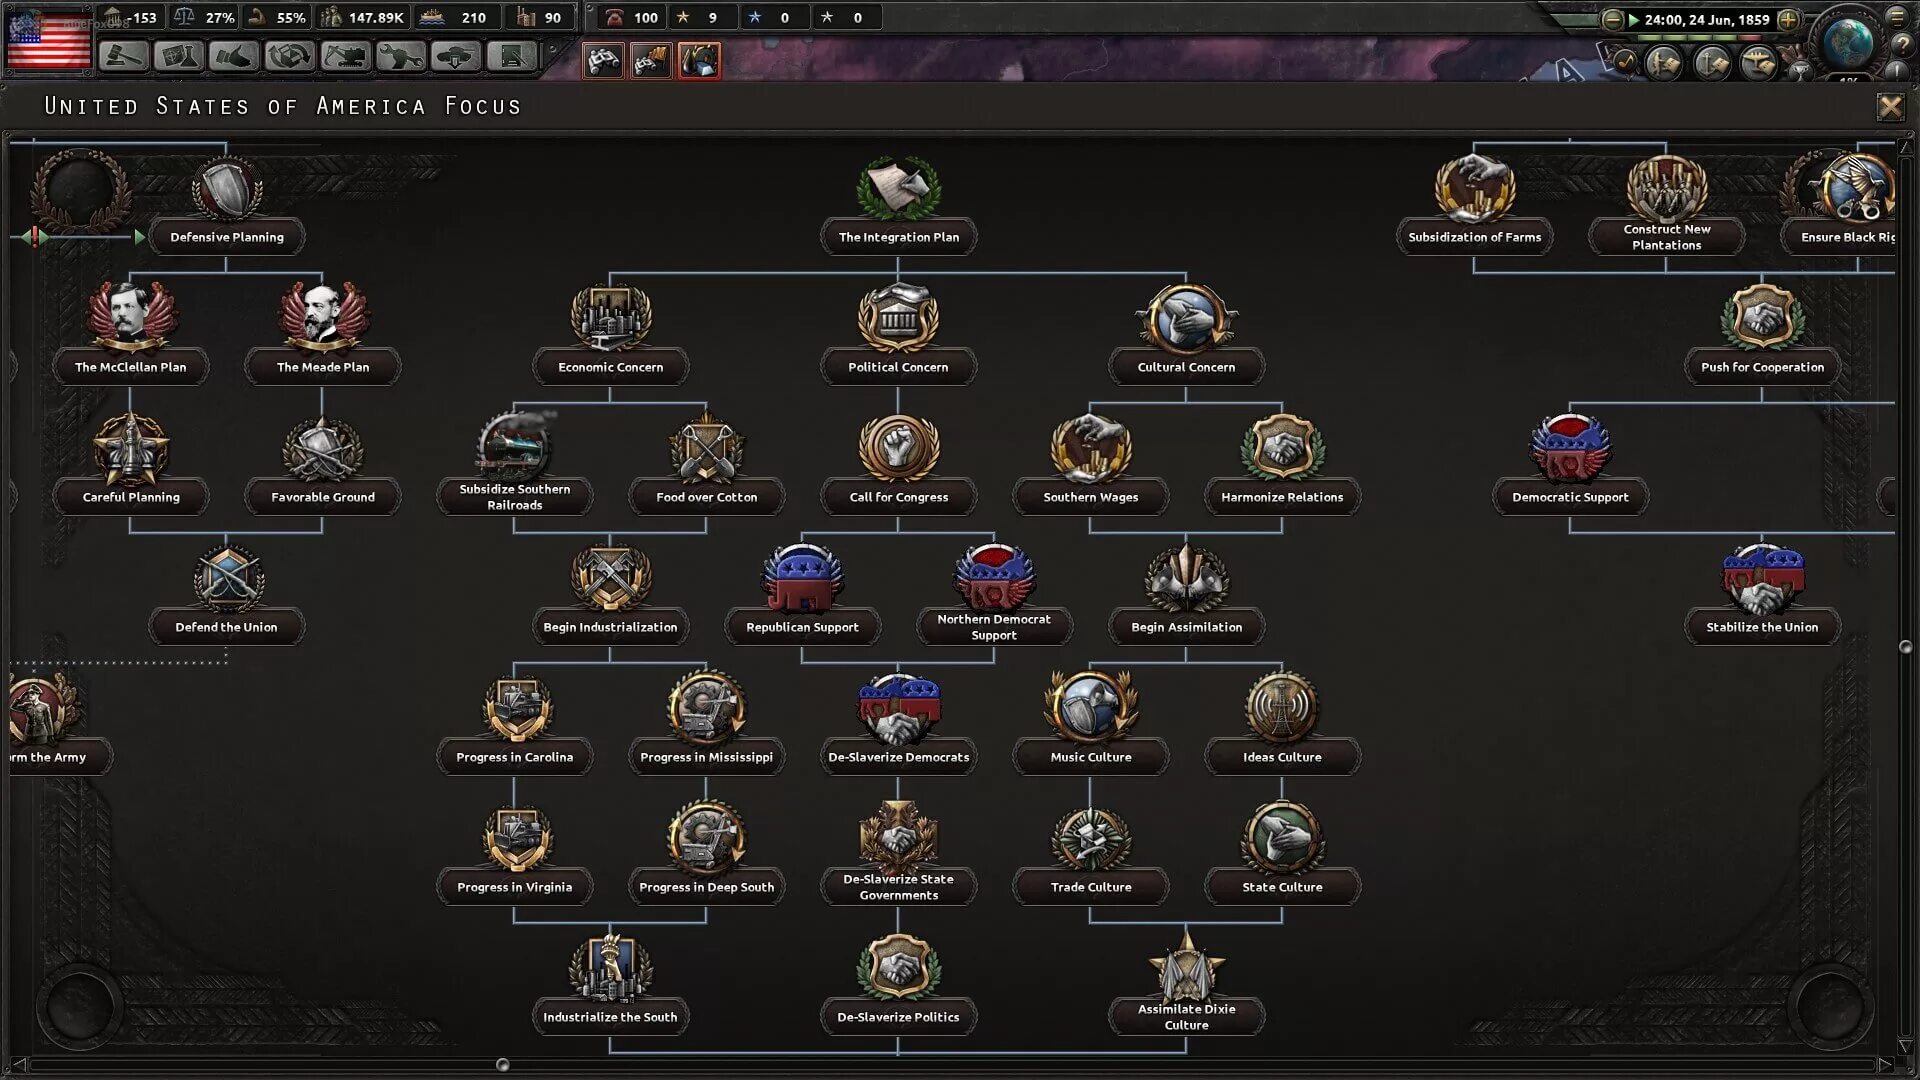1920x1080 pixels.
Task: Toggle the first binoculars map mode
Action: (x=603, y=61)
